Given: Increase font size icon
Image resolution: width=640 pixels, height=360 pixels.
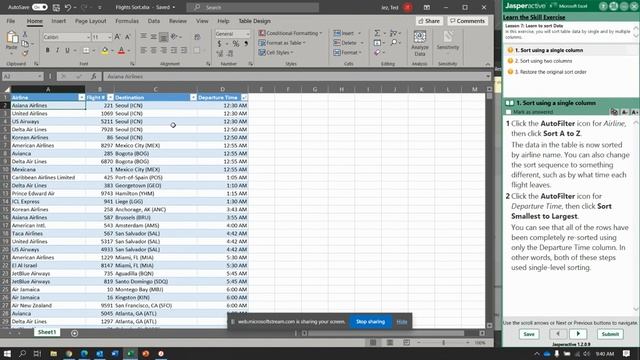Looking at the screenshot, I should [118, 37].
